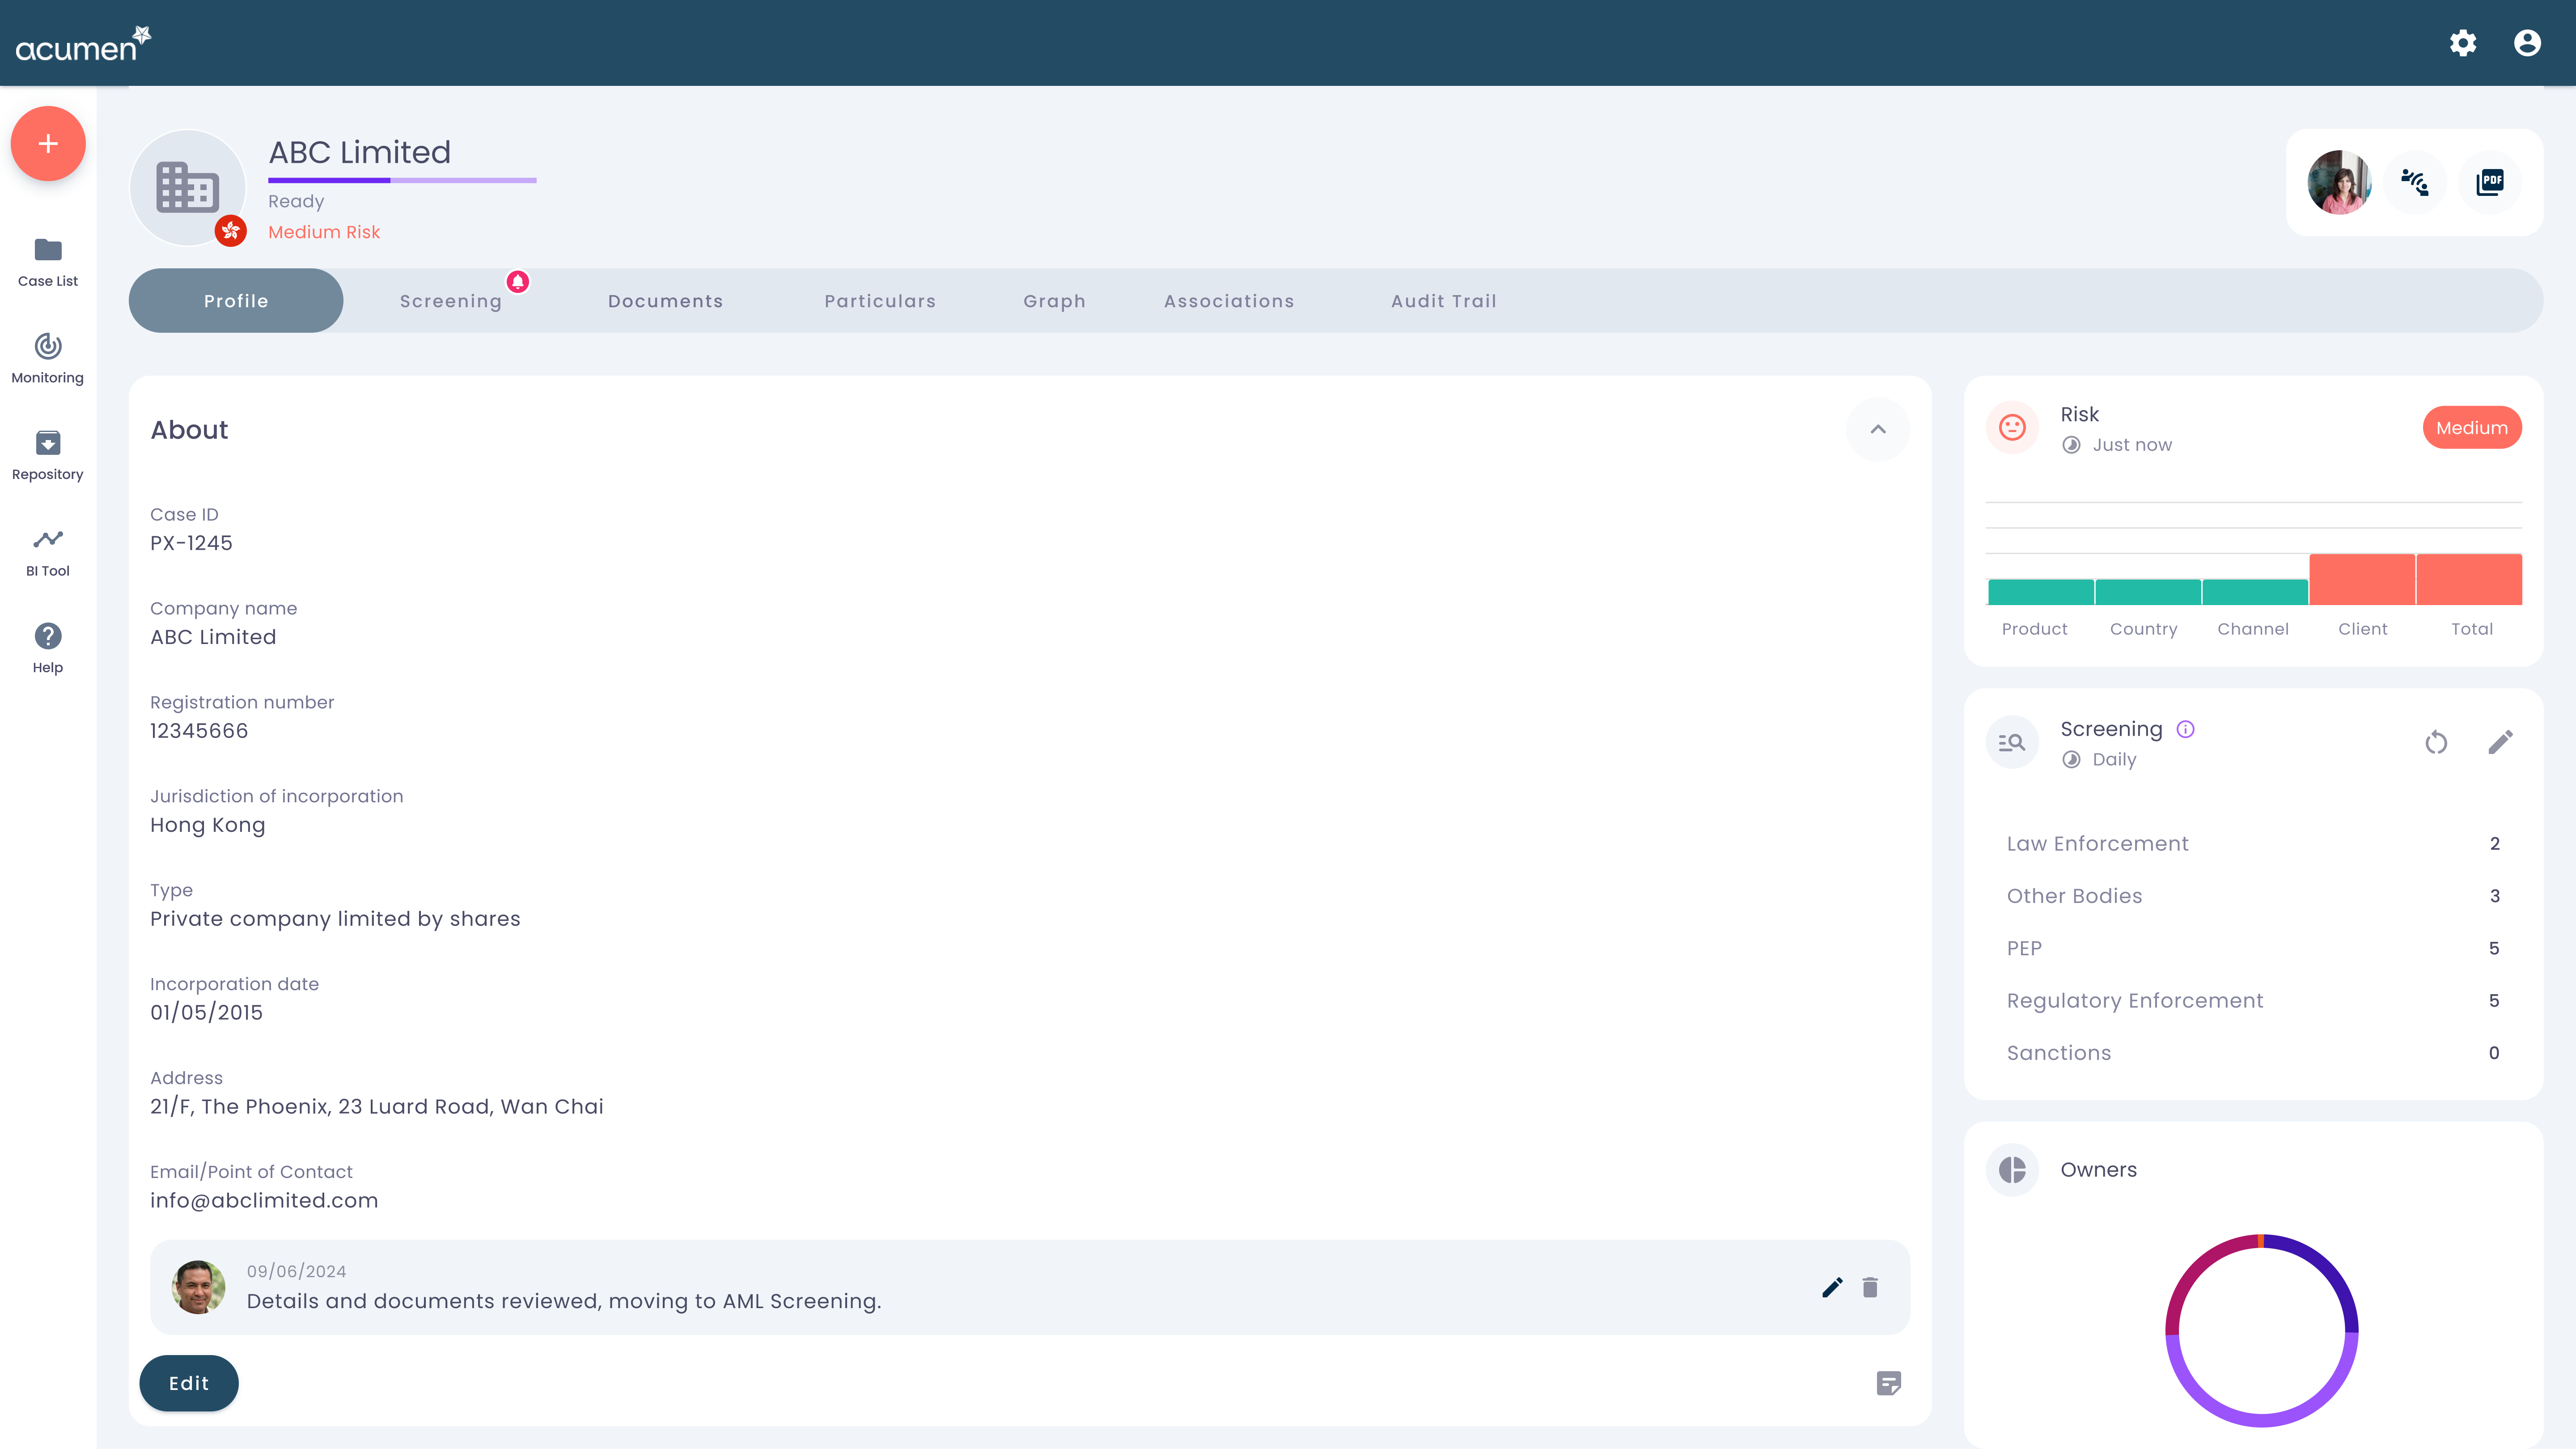Click the Screening tab notification bell
Image resolution: width=2576 pixels, height=1449 pixels.
click(x=518, y=282)
